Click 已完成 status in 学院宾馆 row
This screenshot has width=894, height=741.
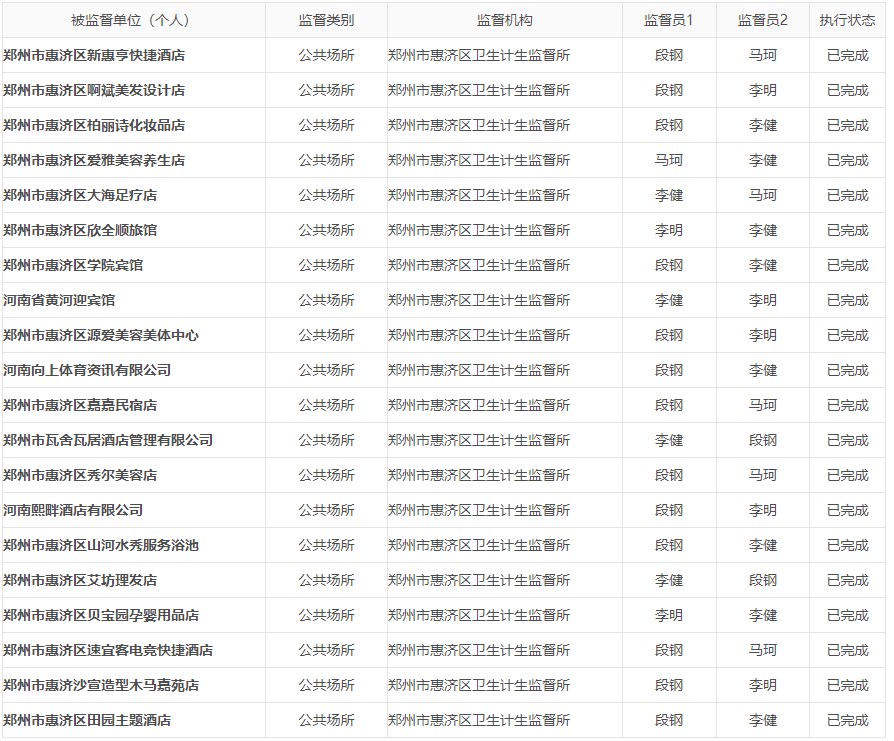click(x=847, y=265)
